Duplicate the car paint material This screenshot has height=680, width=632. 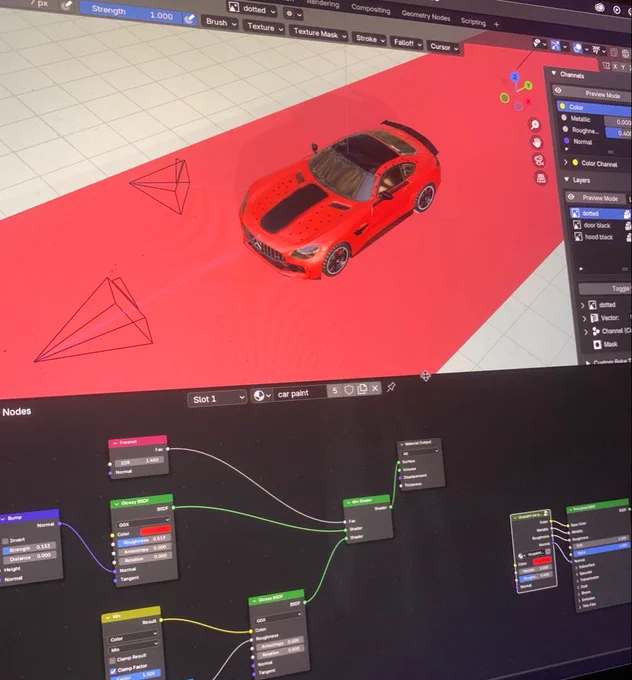[362, 389]
